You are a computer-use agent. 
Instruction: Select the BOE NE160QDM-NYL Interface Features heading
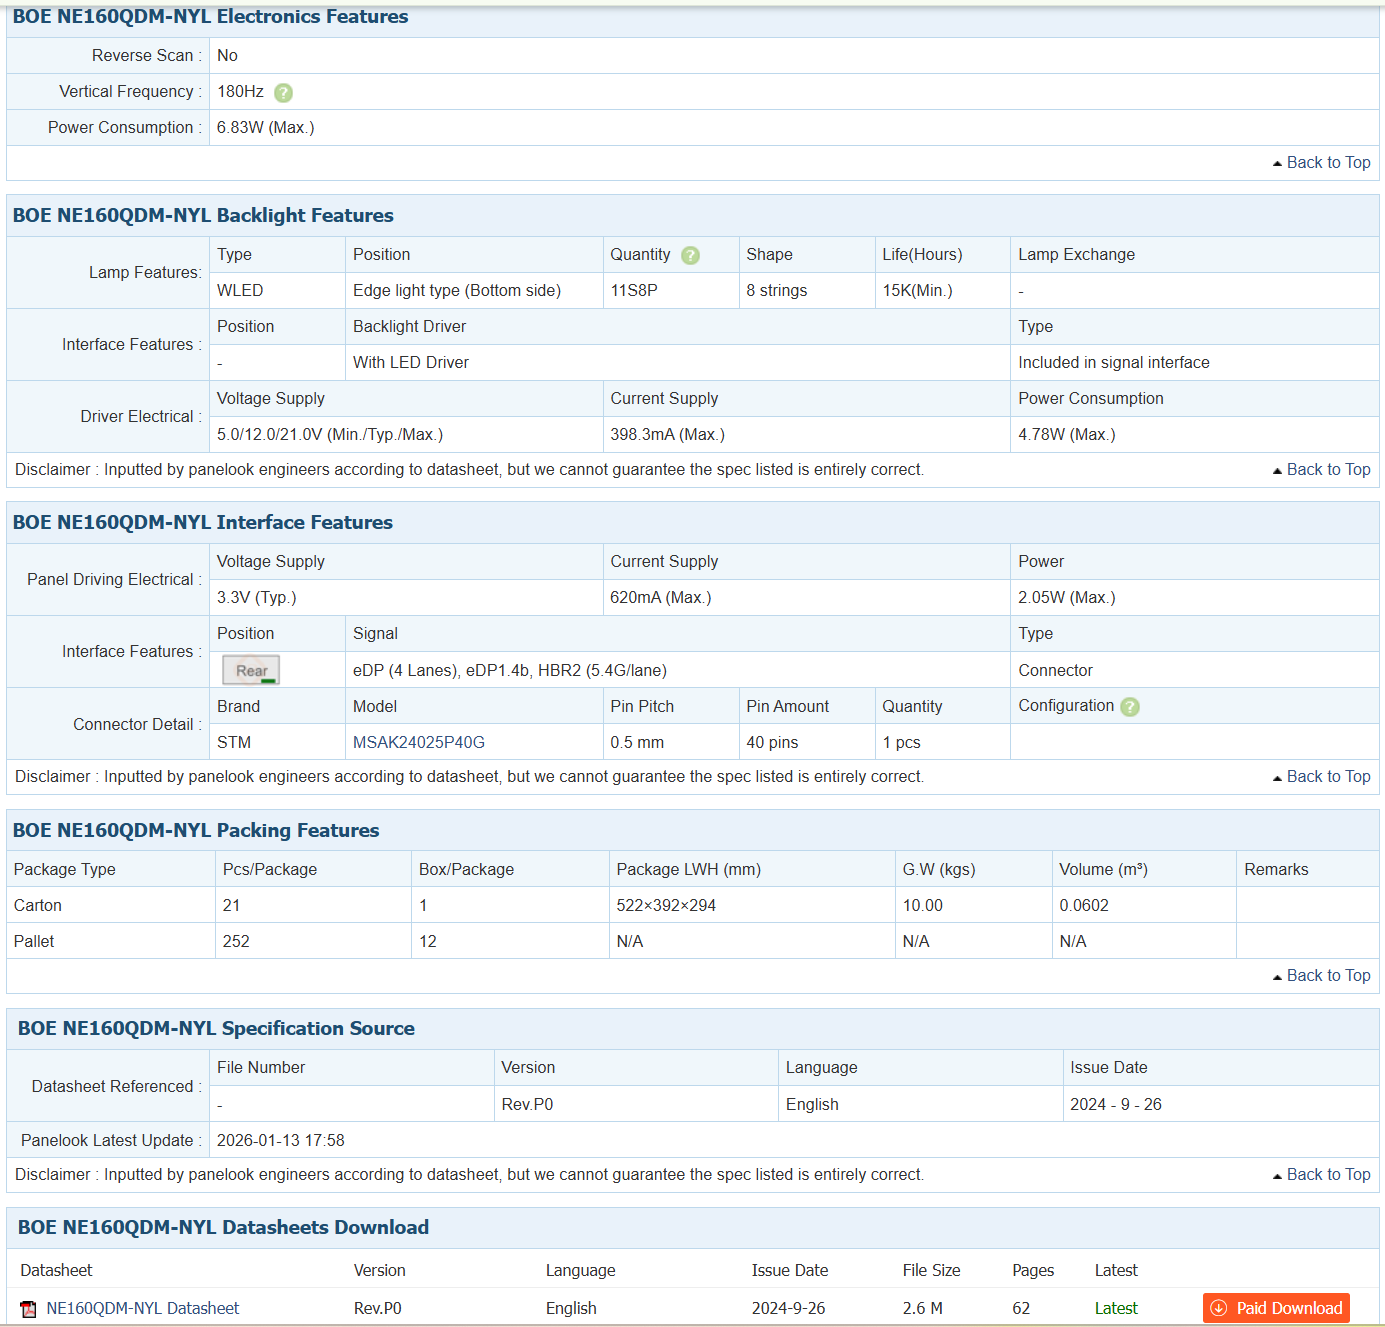tap(203, 522)
